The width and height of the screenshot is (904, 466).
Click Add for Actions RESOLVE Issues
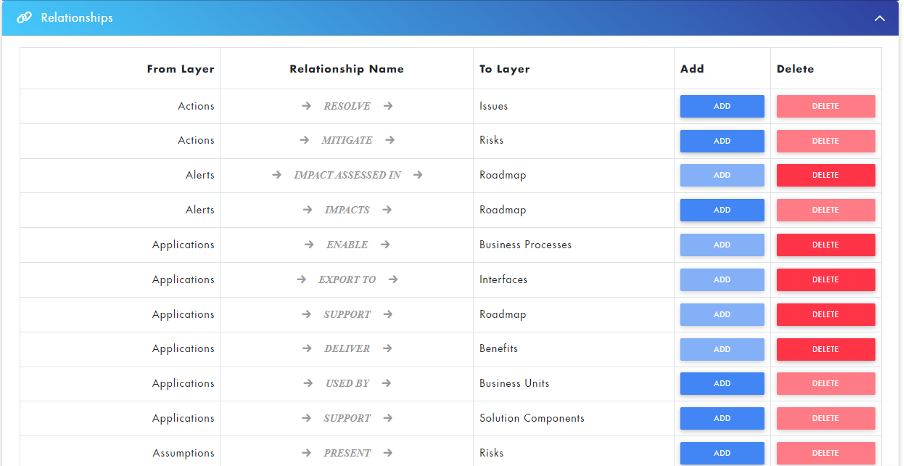tap(722, 106)
